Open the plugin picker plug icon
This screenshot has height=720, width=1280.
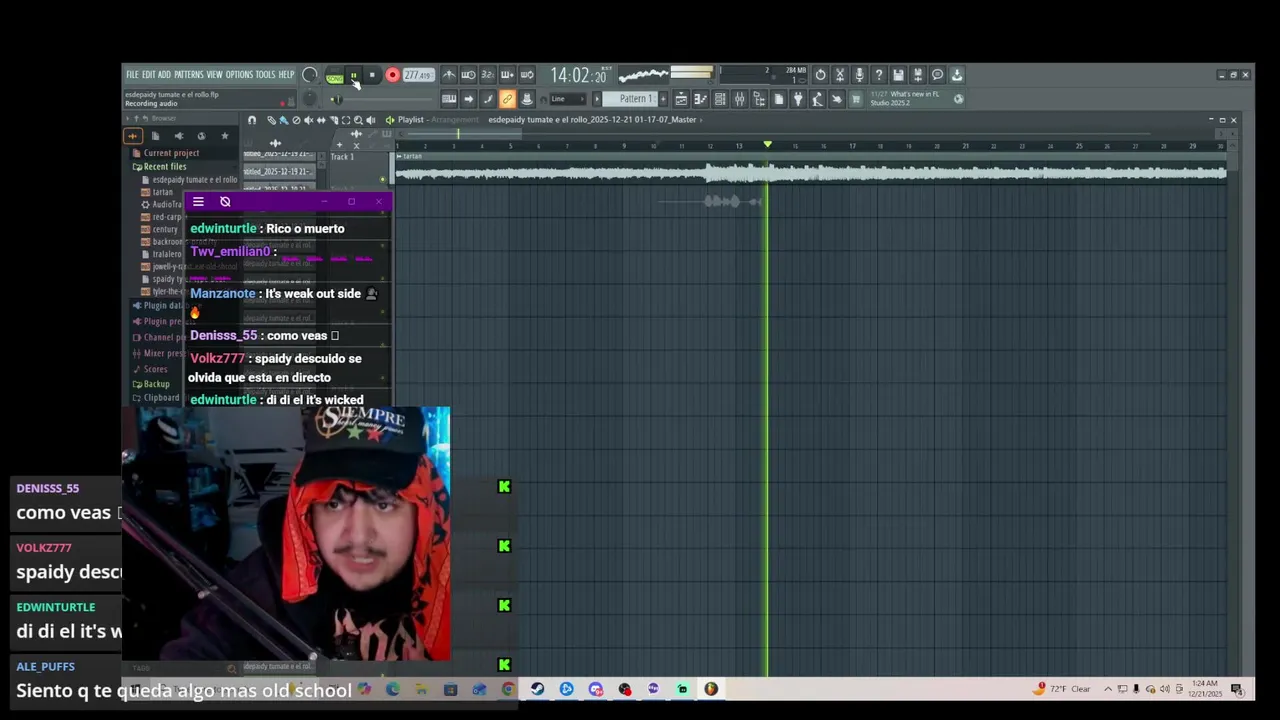point(798,99)
